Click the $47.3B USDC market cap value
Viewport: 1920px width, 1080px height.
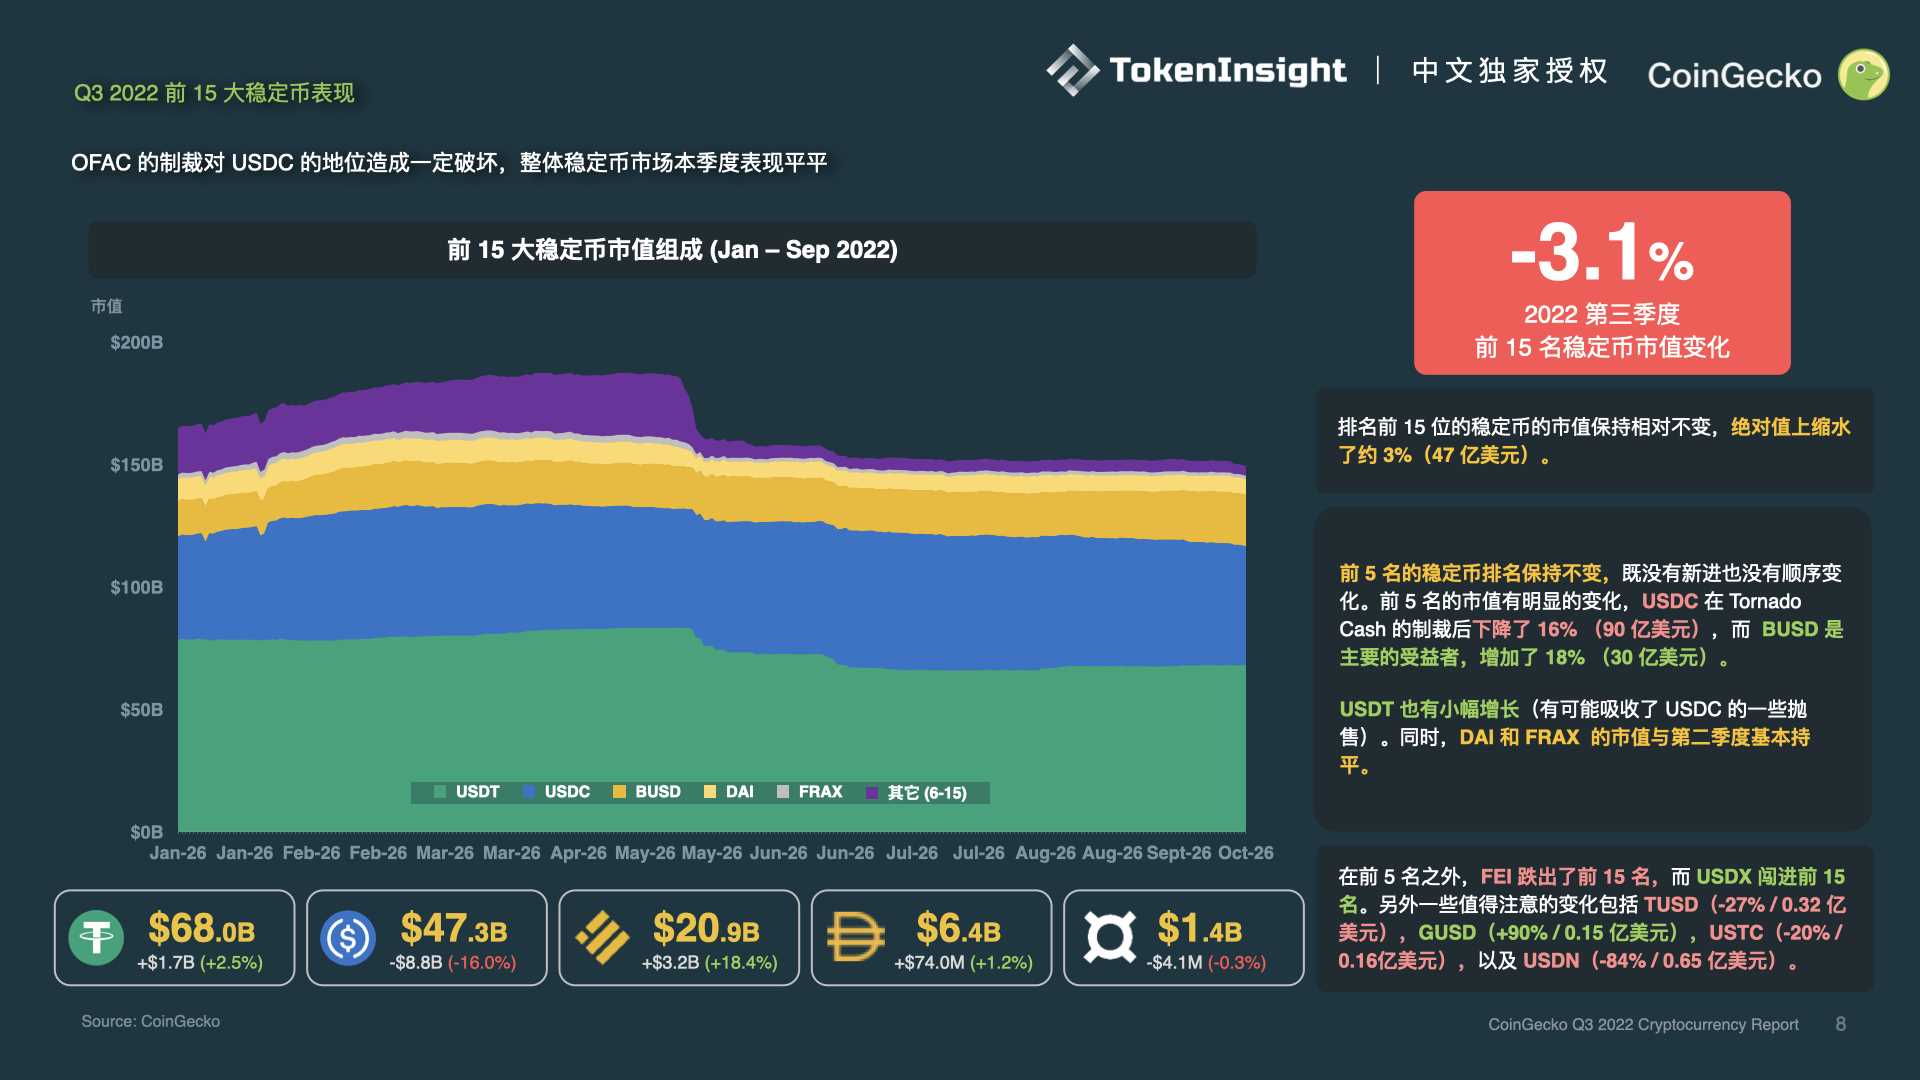[453, 929]
